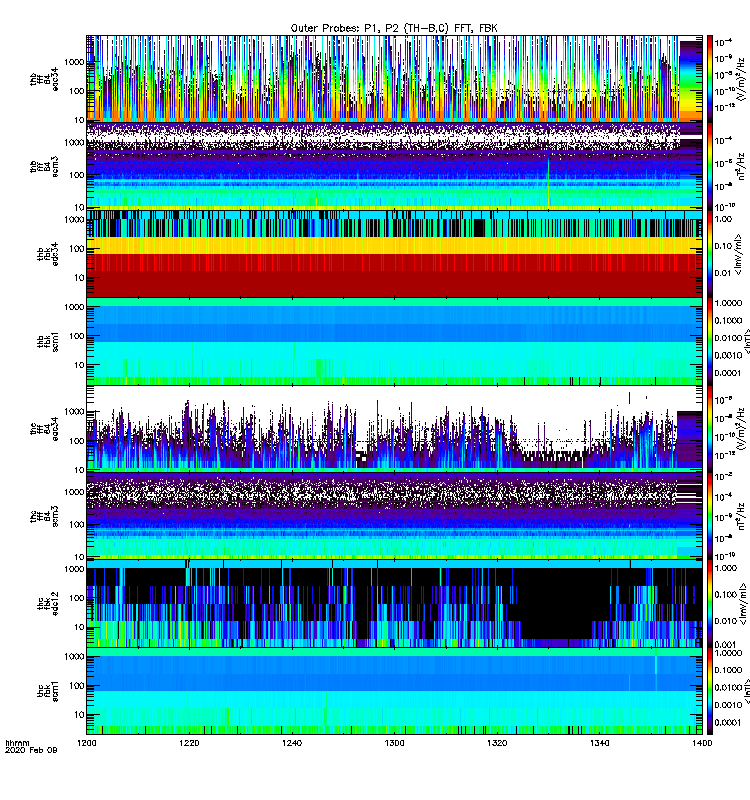Image resolution: width=750 pixels, height=800 pixels.
Task: Click the thc fbk edc12 spectrogram panel
Action: pyautogui.click(x=394, y=604)
